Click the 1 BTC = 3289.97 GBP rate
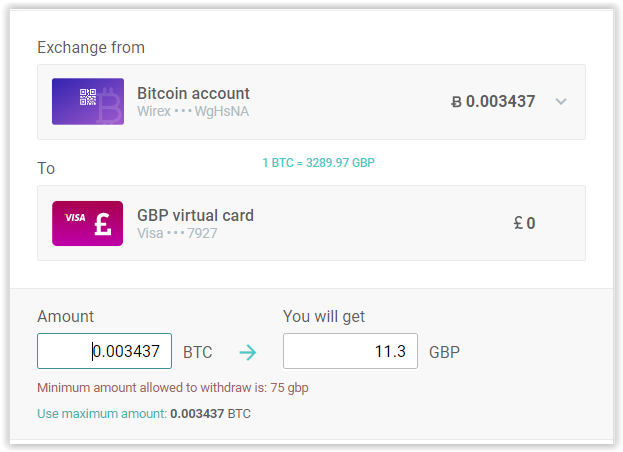This screenshot has width=623, height=452. click(x=318, y=163)
